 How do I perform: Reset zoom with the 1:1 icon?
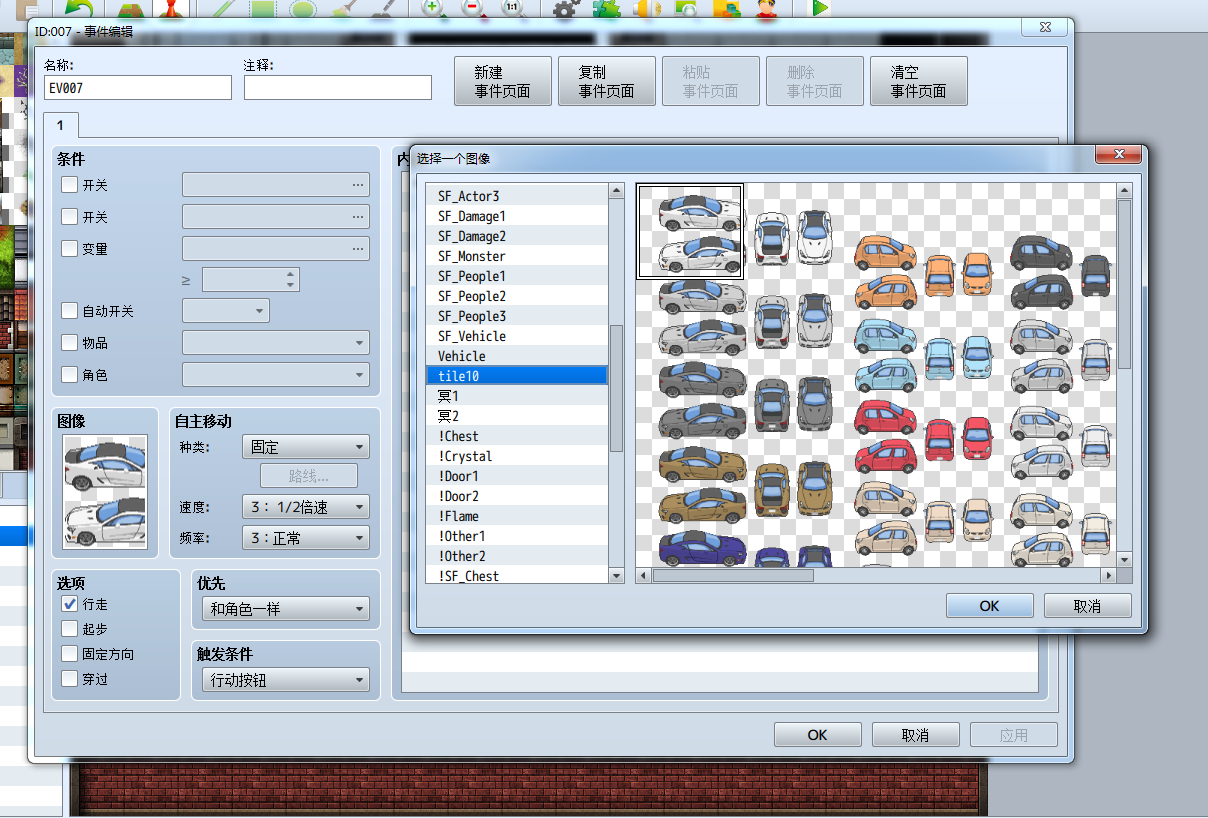click(513, 8)
